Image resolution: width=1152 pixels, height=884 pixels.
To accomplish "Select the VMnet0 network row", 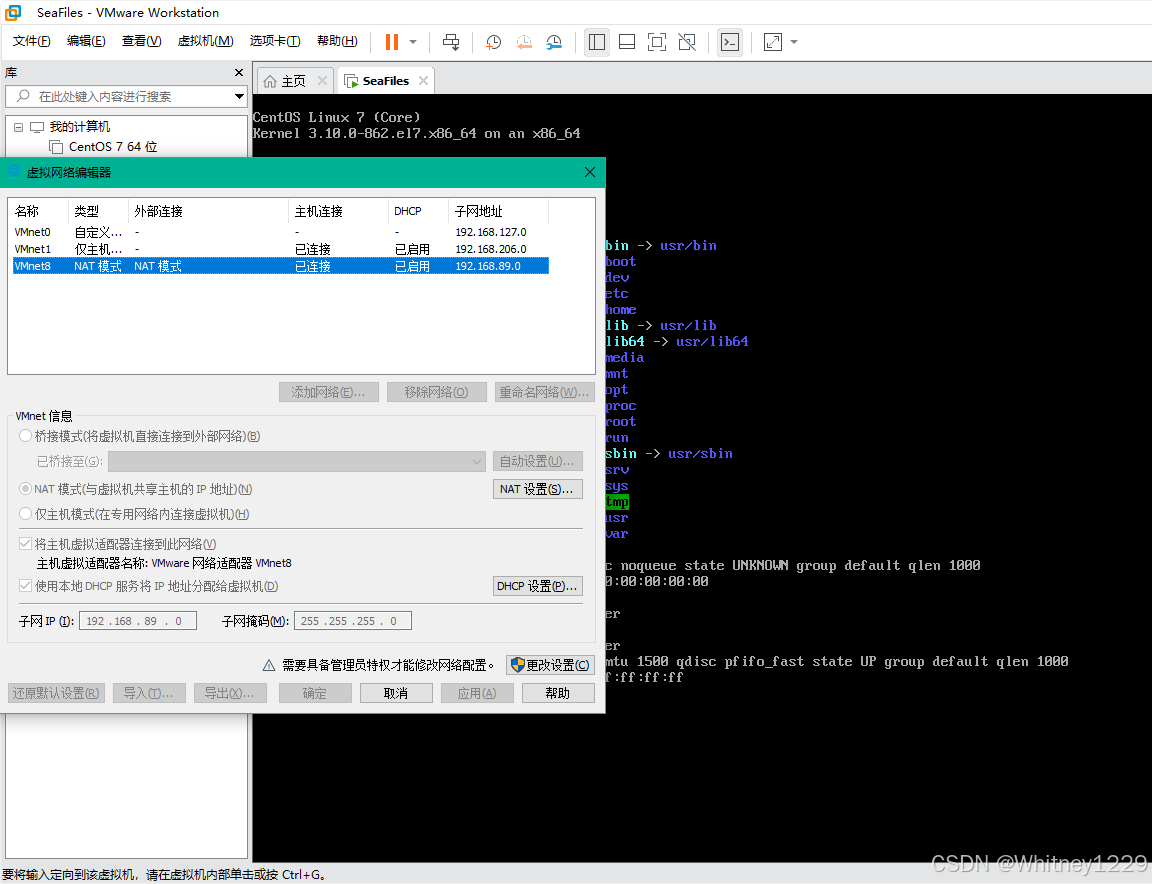I will point(281,232).
